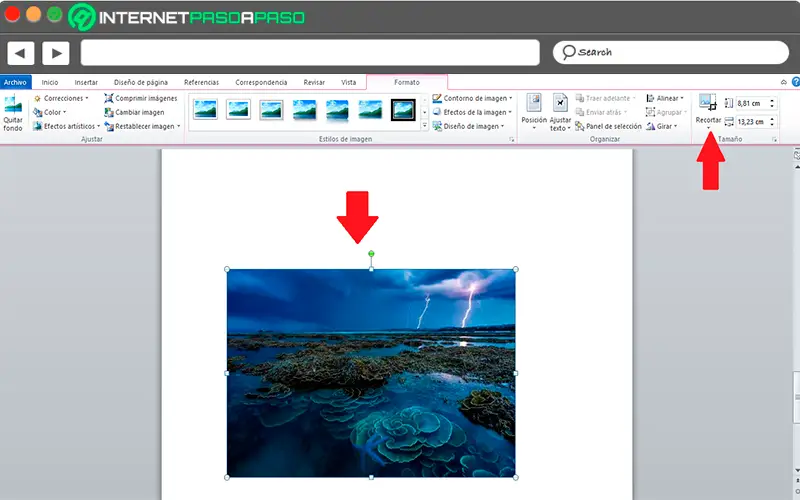Viewport: 800px width, 500px height.
Task: Click Restablecer imagen
Action: click(142, 126)
